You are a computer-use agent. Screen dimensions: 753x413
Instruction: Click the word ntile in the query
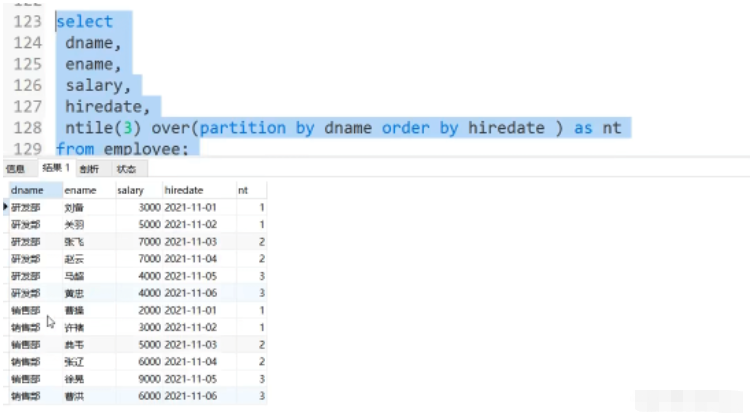click(x=89, y=128)
